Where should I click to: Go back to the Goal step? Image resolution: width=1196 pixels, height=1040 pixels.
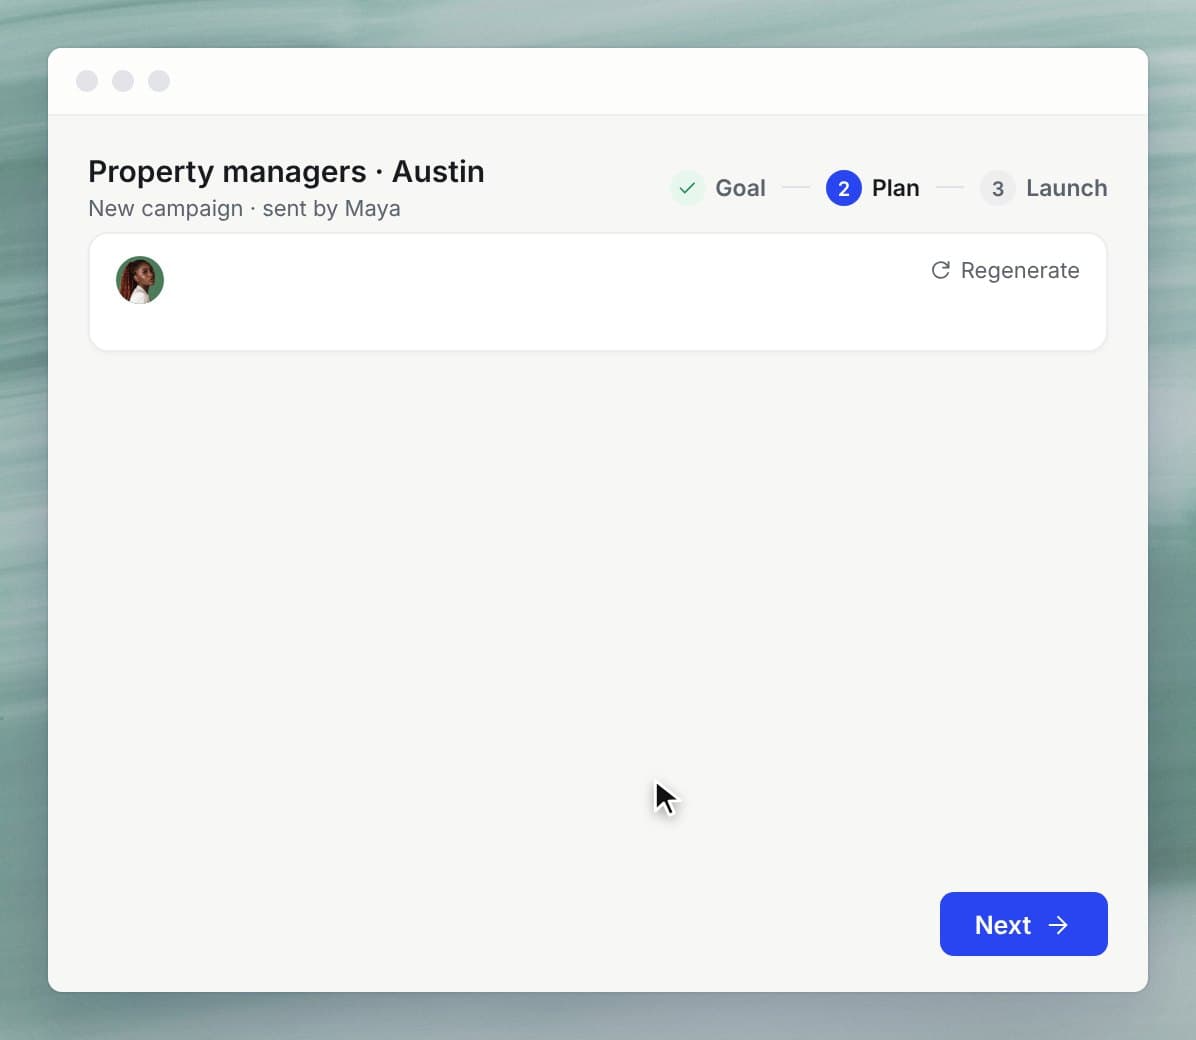(x=718, y=188)
